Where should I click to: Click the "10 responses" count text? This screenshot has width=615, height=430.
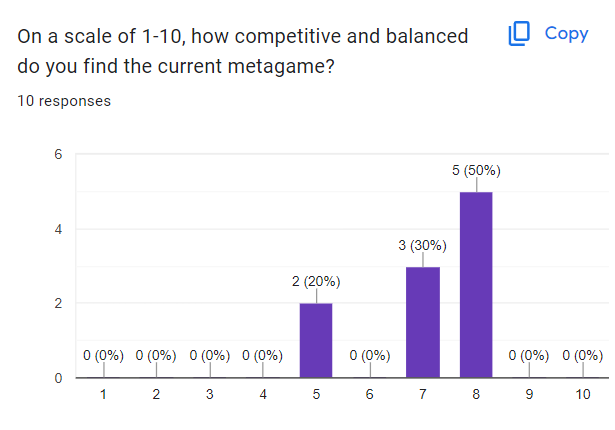(x=65, y=101)
